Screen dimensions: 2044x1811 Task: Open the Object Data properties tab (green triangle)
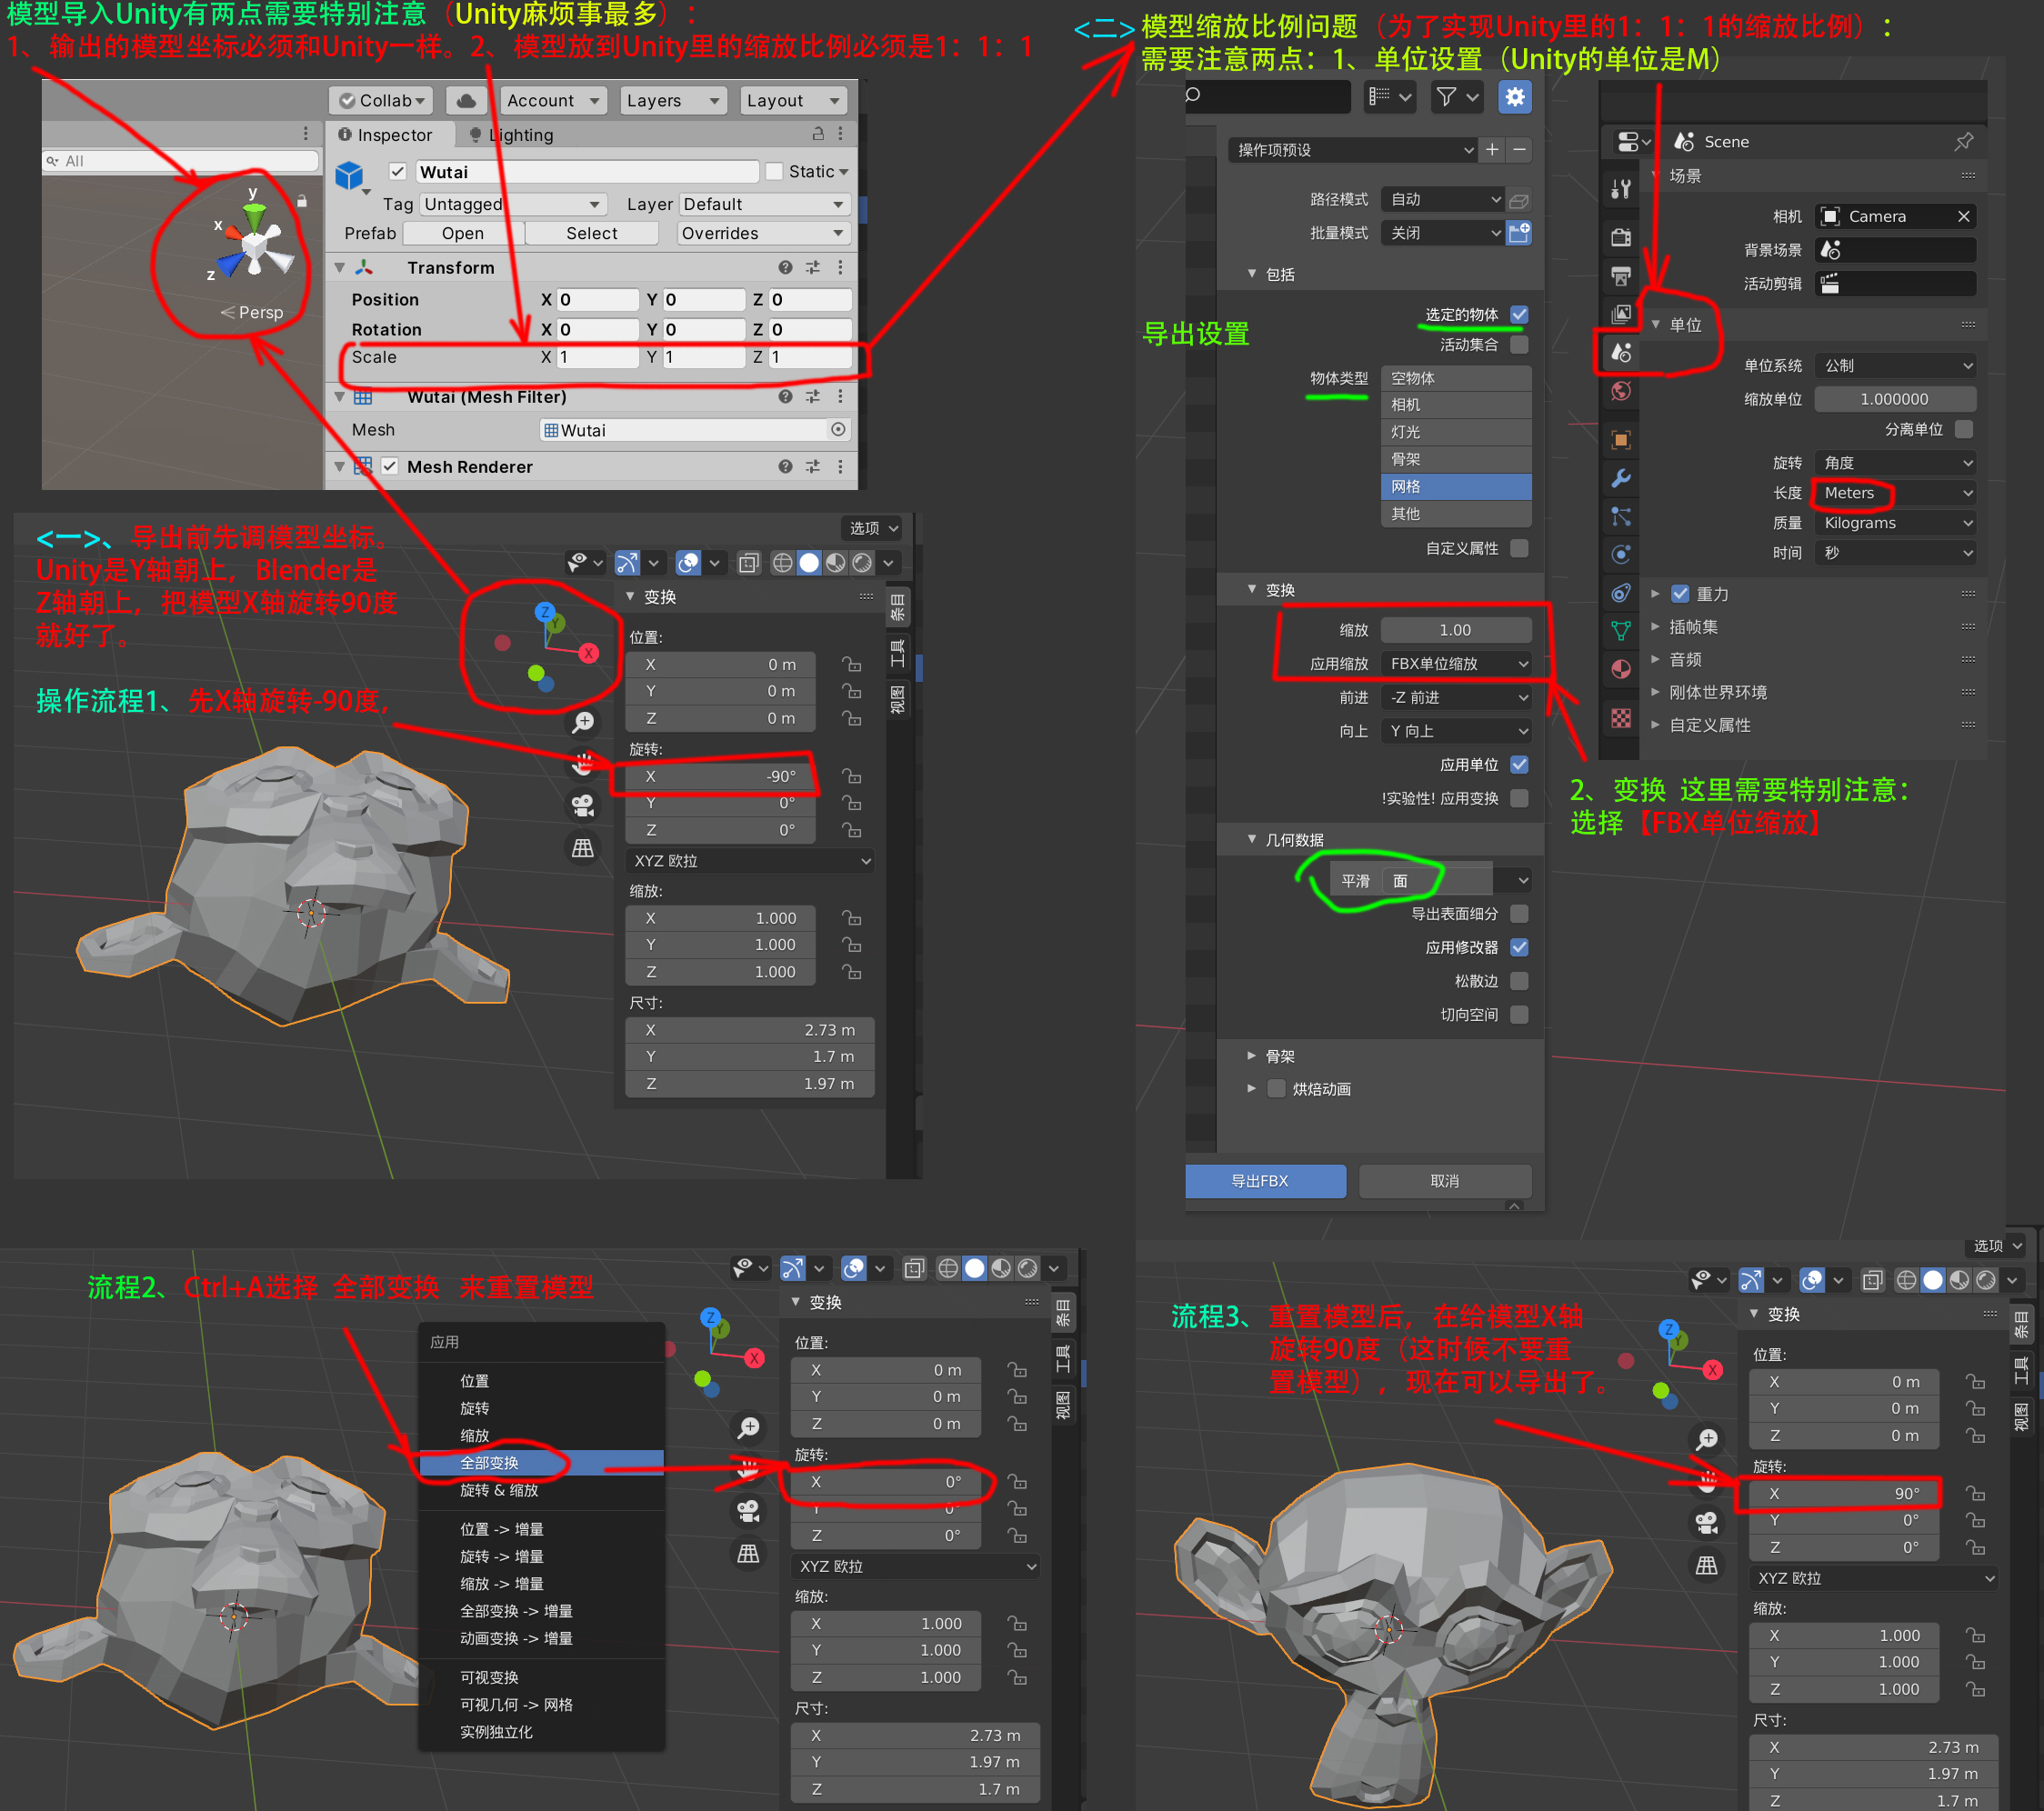tap(1621, 630)
